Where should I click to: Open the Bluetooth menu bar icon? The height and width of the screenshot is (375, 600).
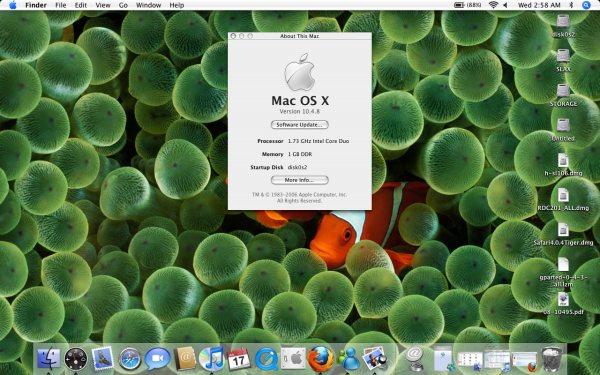tap(571, 5)
